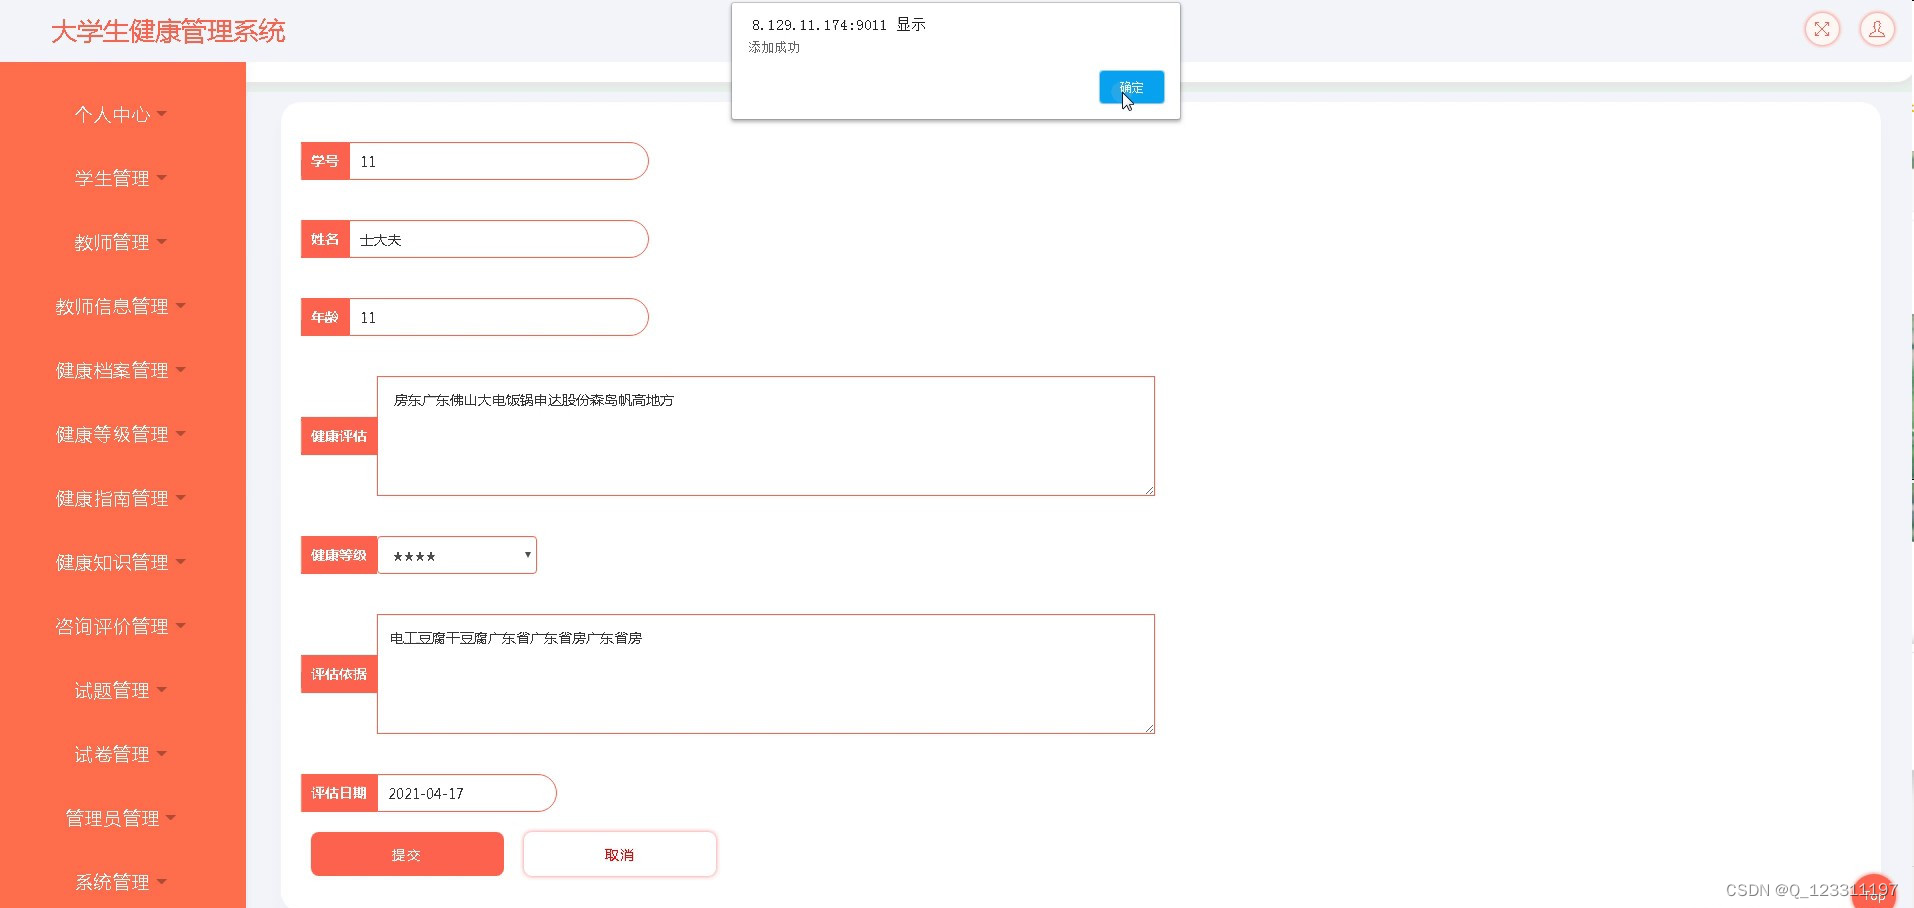Open 试题管理 sidebar dropdown

point(121,691)
